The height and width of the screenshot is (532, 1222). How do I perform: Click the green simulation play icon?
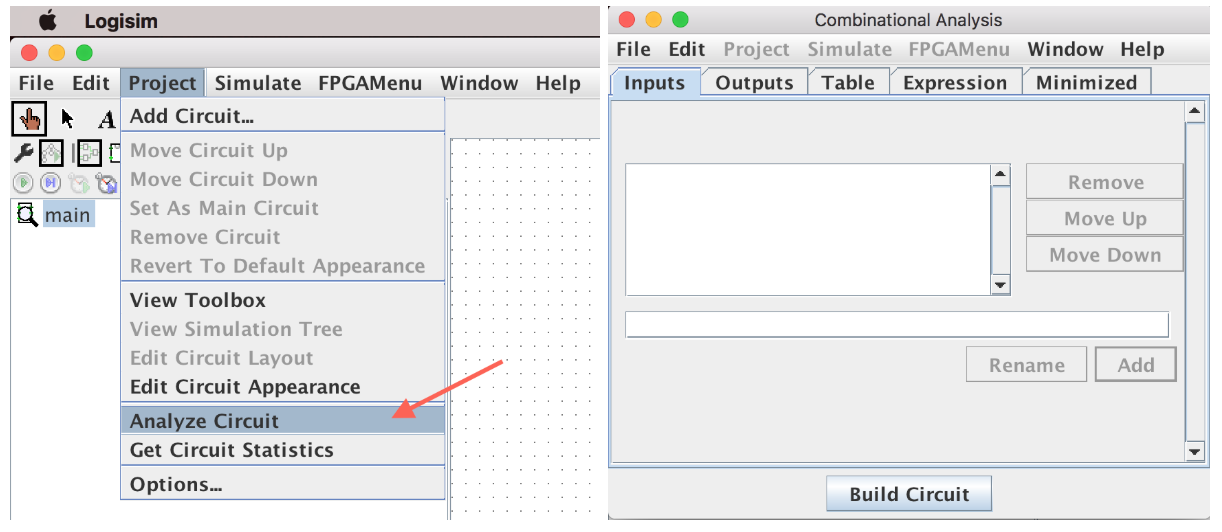(x=22, y=183)
